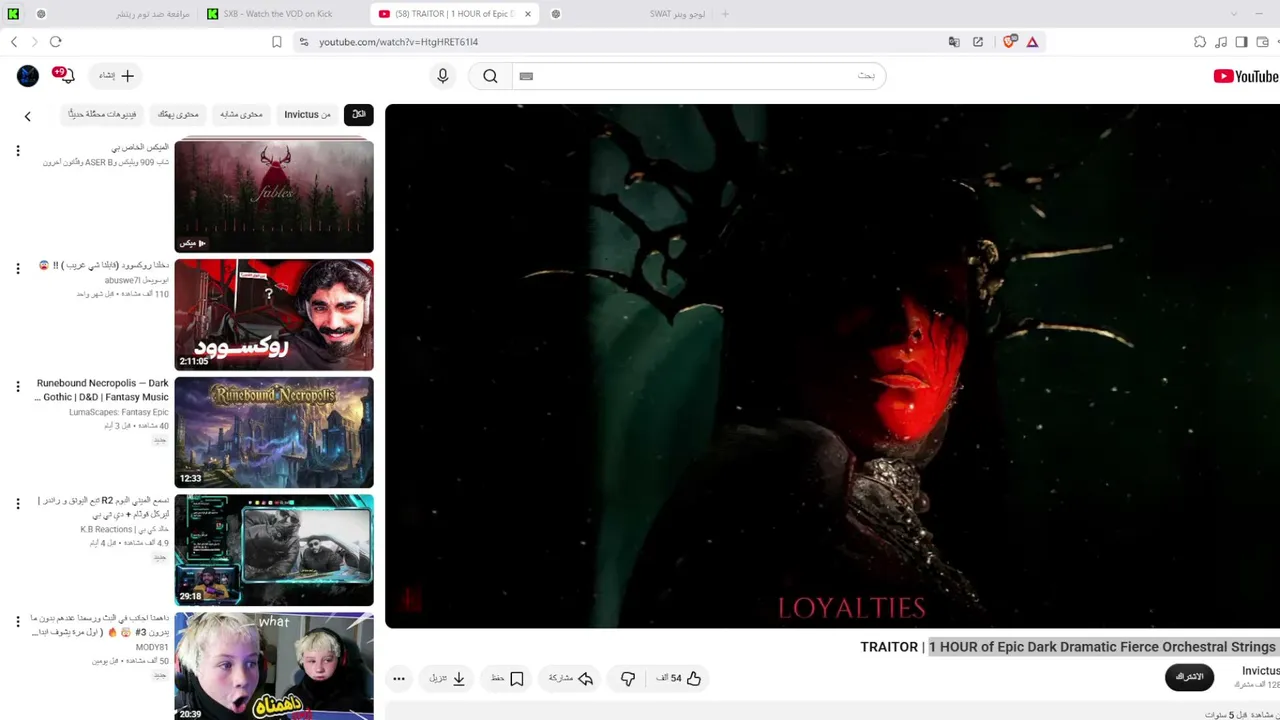Select the محتوى يهمّك filter chip
This screenshot has height=720, width=1280.
178,114
